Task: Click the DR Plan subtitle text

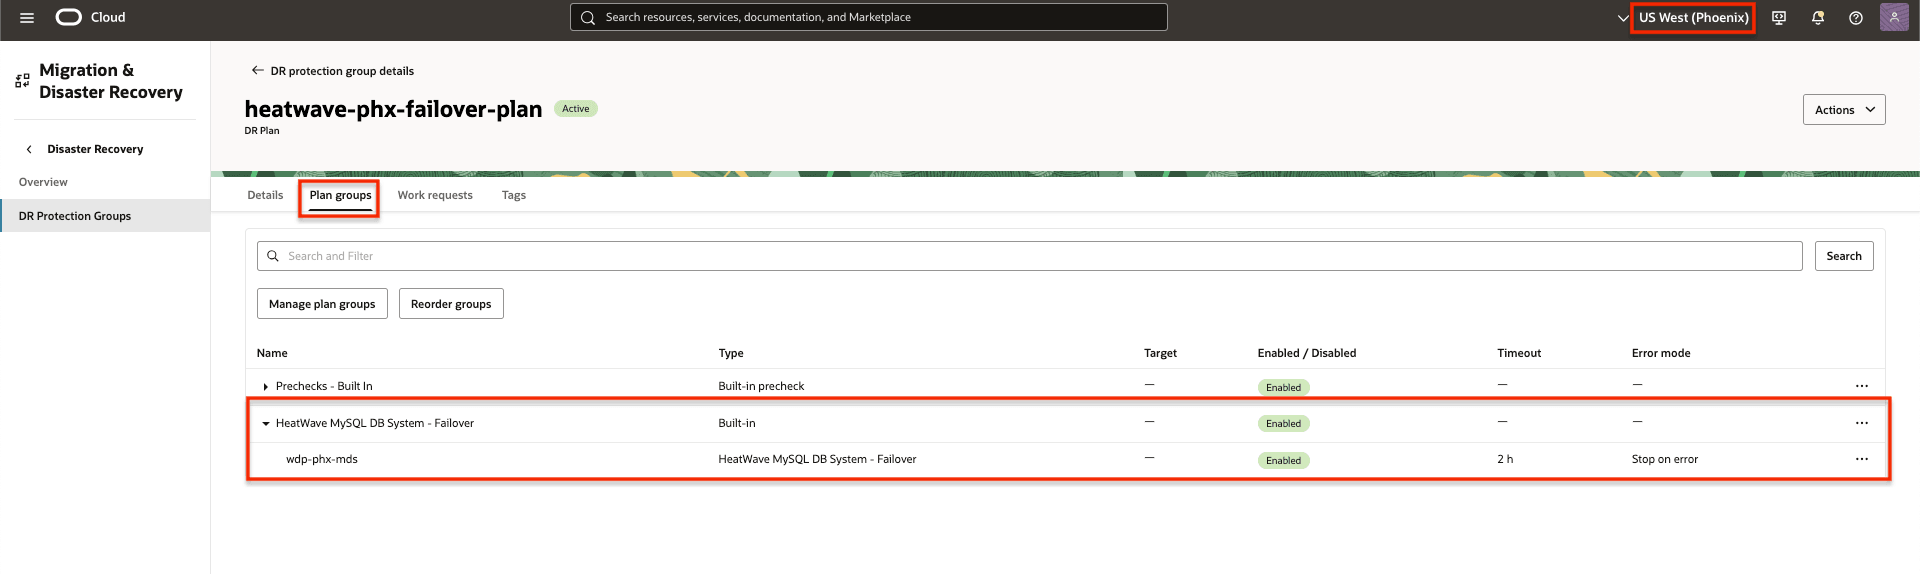Action: click(262, 131)
